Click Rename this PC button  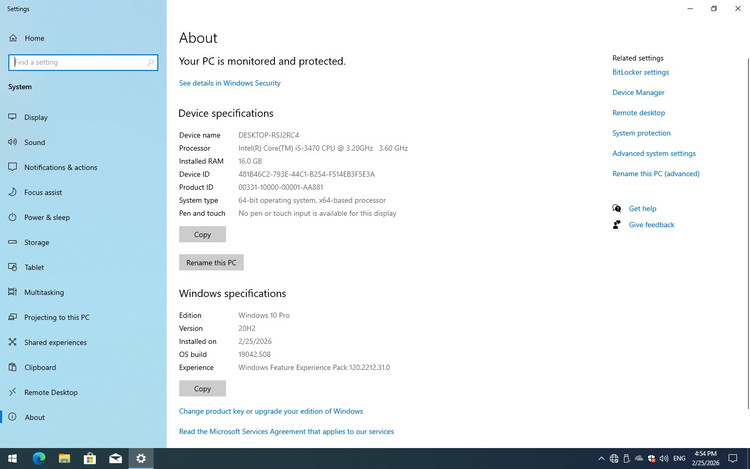(211, 262)
